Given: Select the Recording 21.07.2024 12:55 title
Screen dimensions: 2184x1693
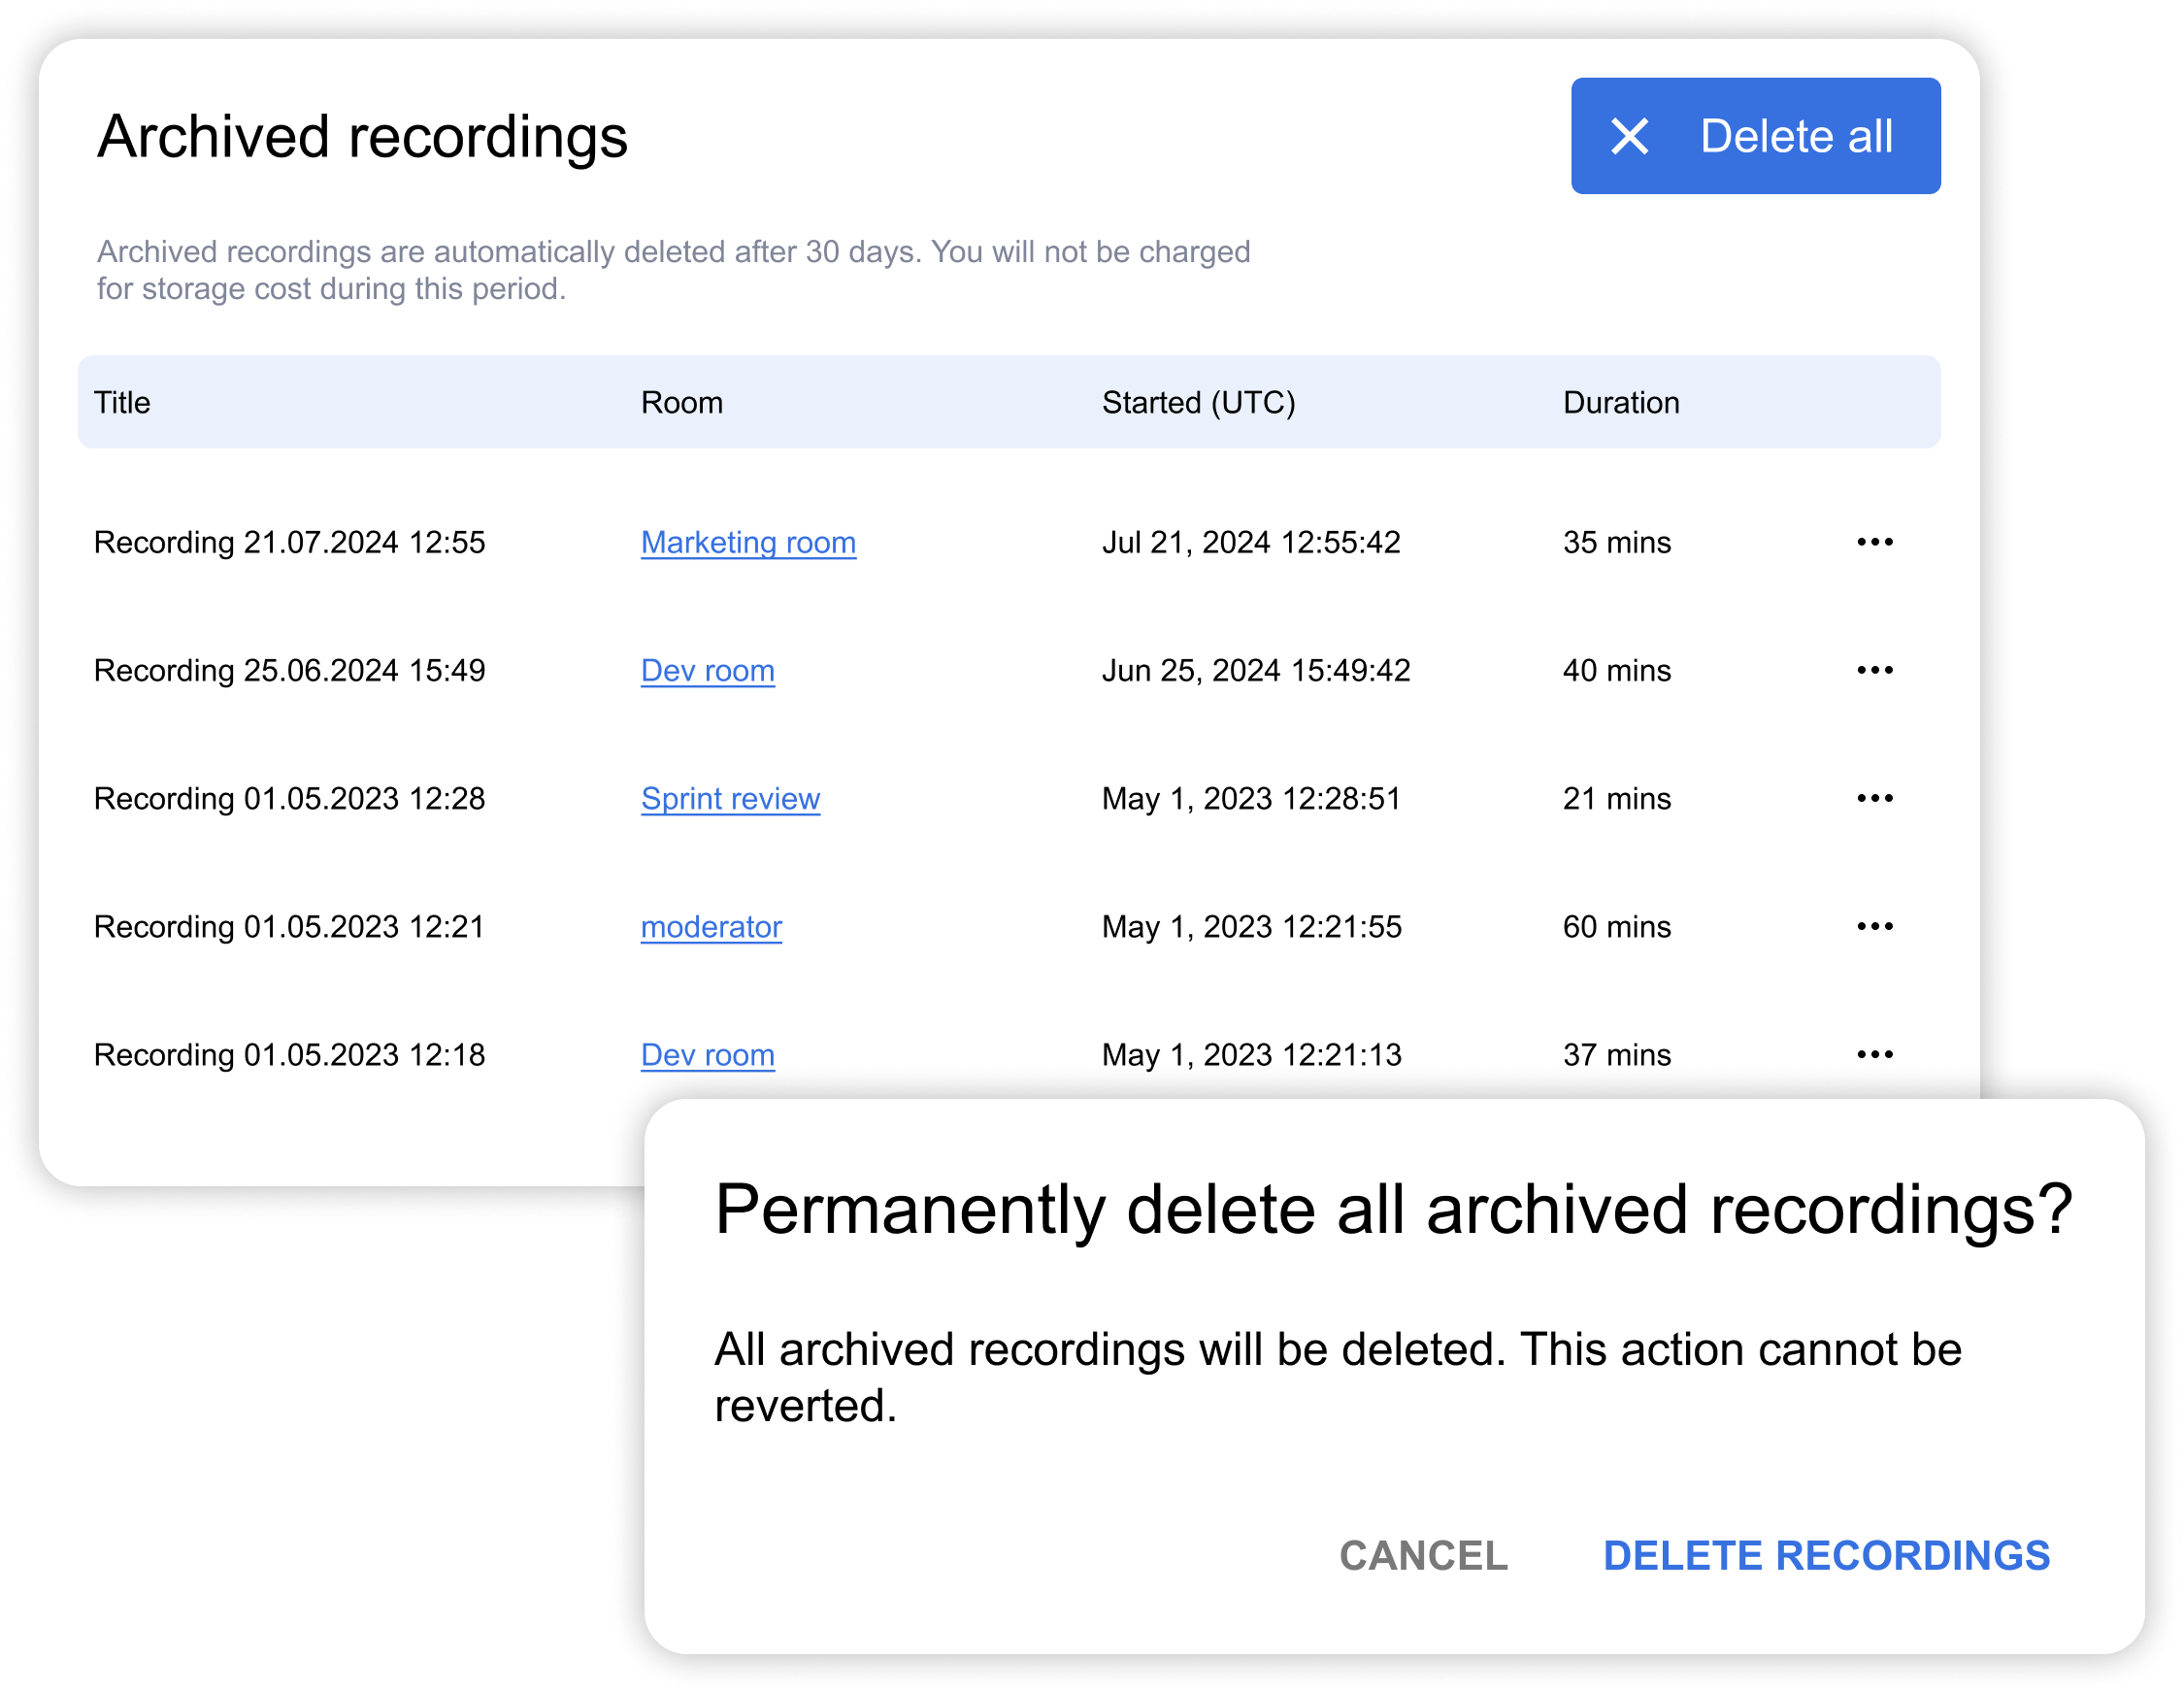Looking at the screenshot, I should click(x=289, y=542).
